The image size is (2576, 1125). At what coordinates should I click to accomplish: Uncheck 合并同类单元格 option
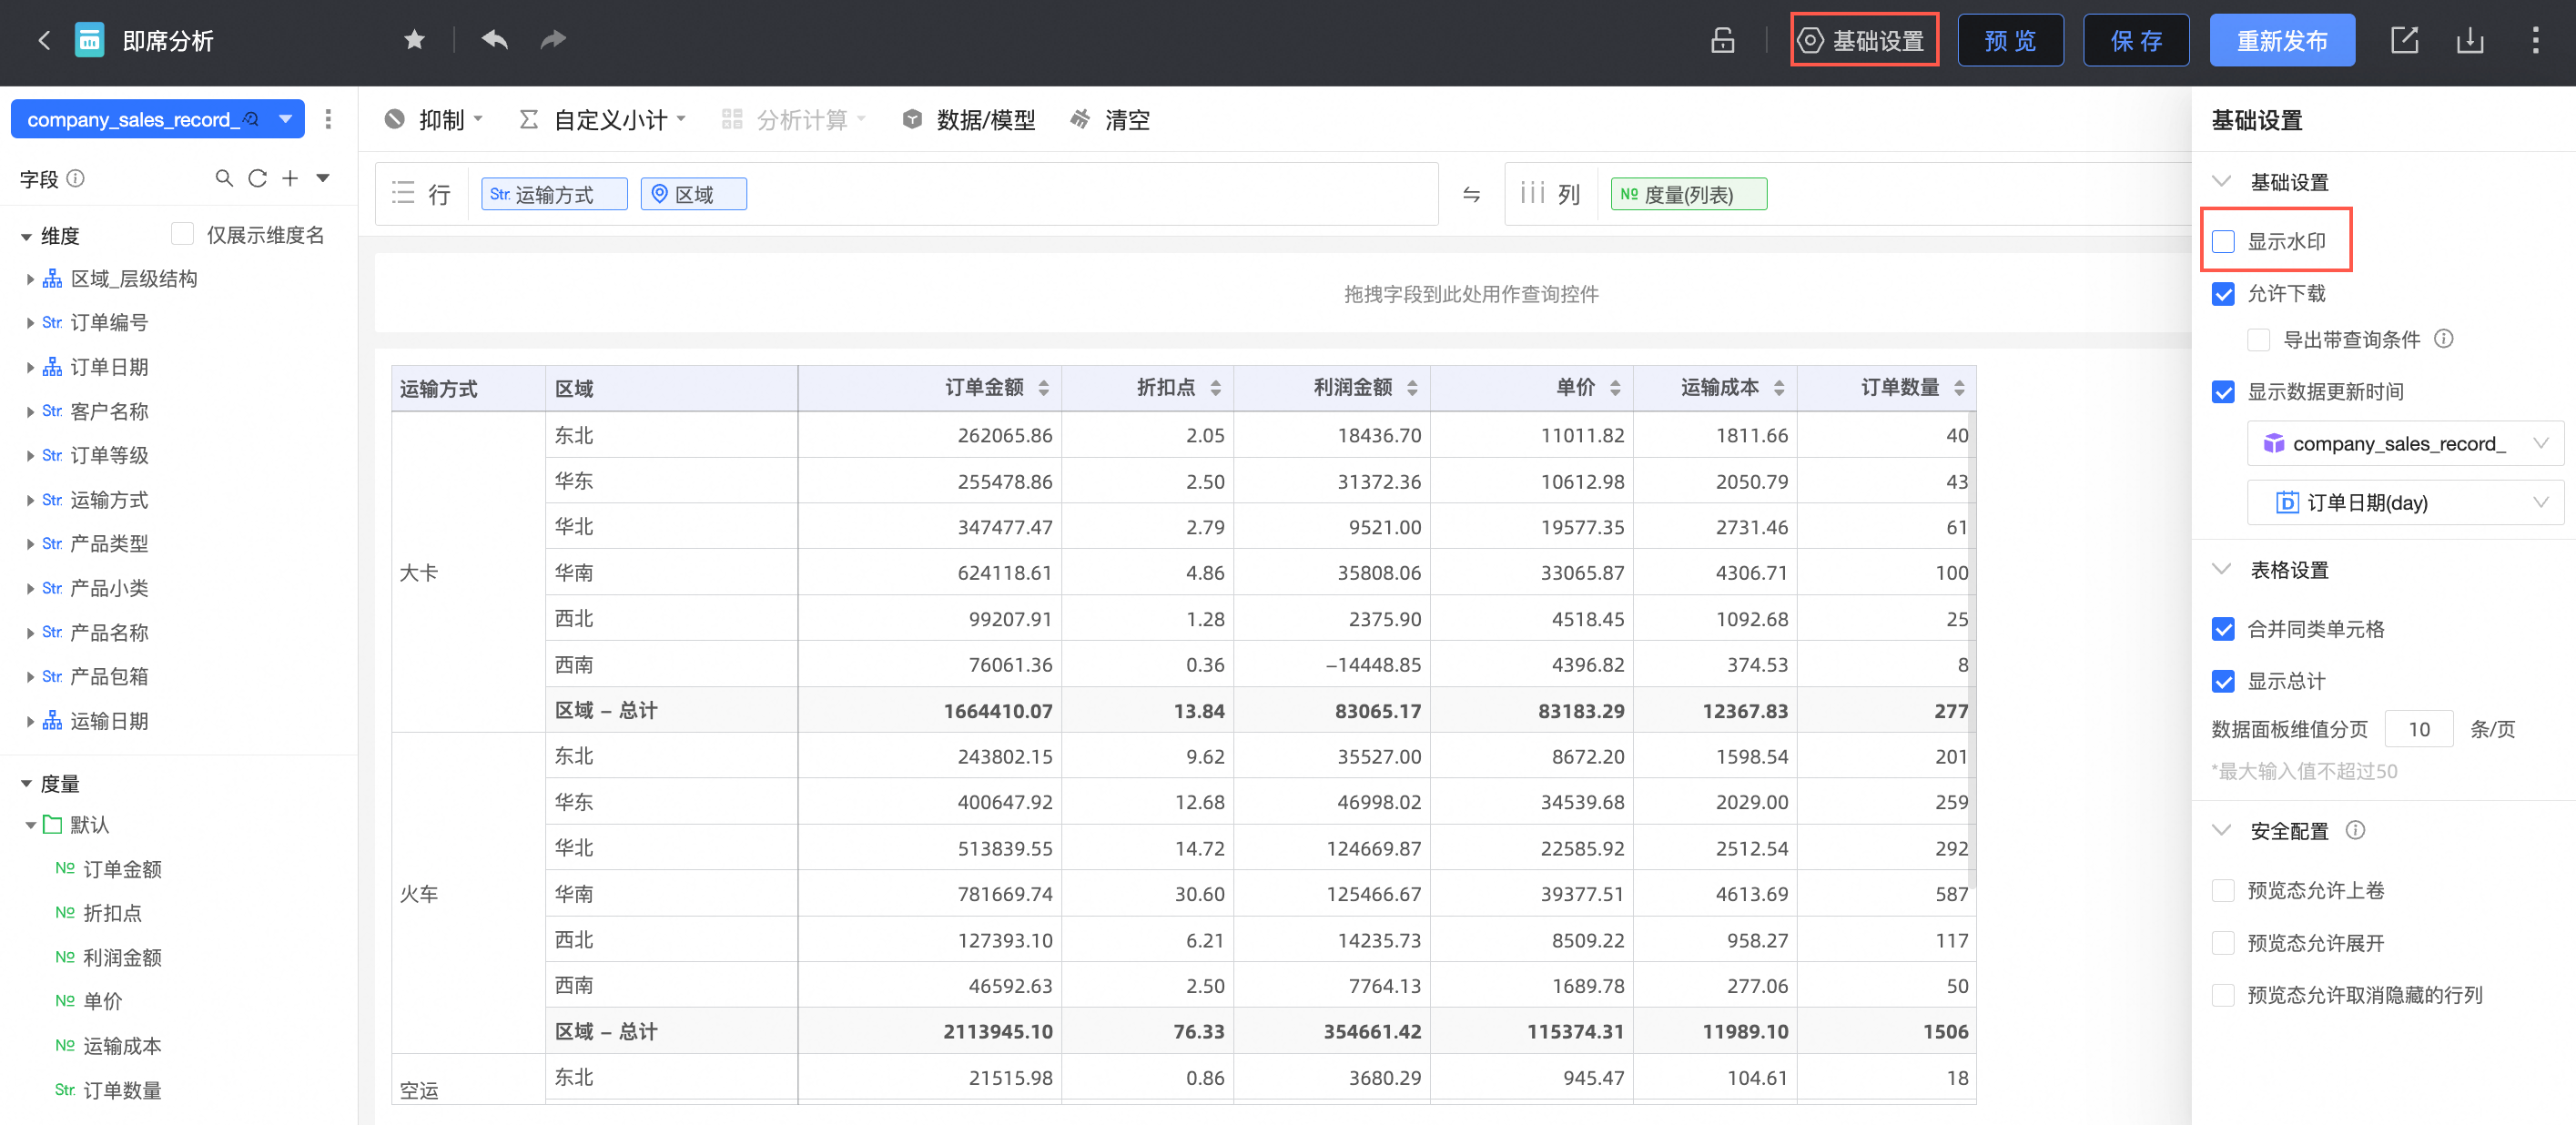tap(2223, 629)
